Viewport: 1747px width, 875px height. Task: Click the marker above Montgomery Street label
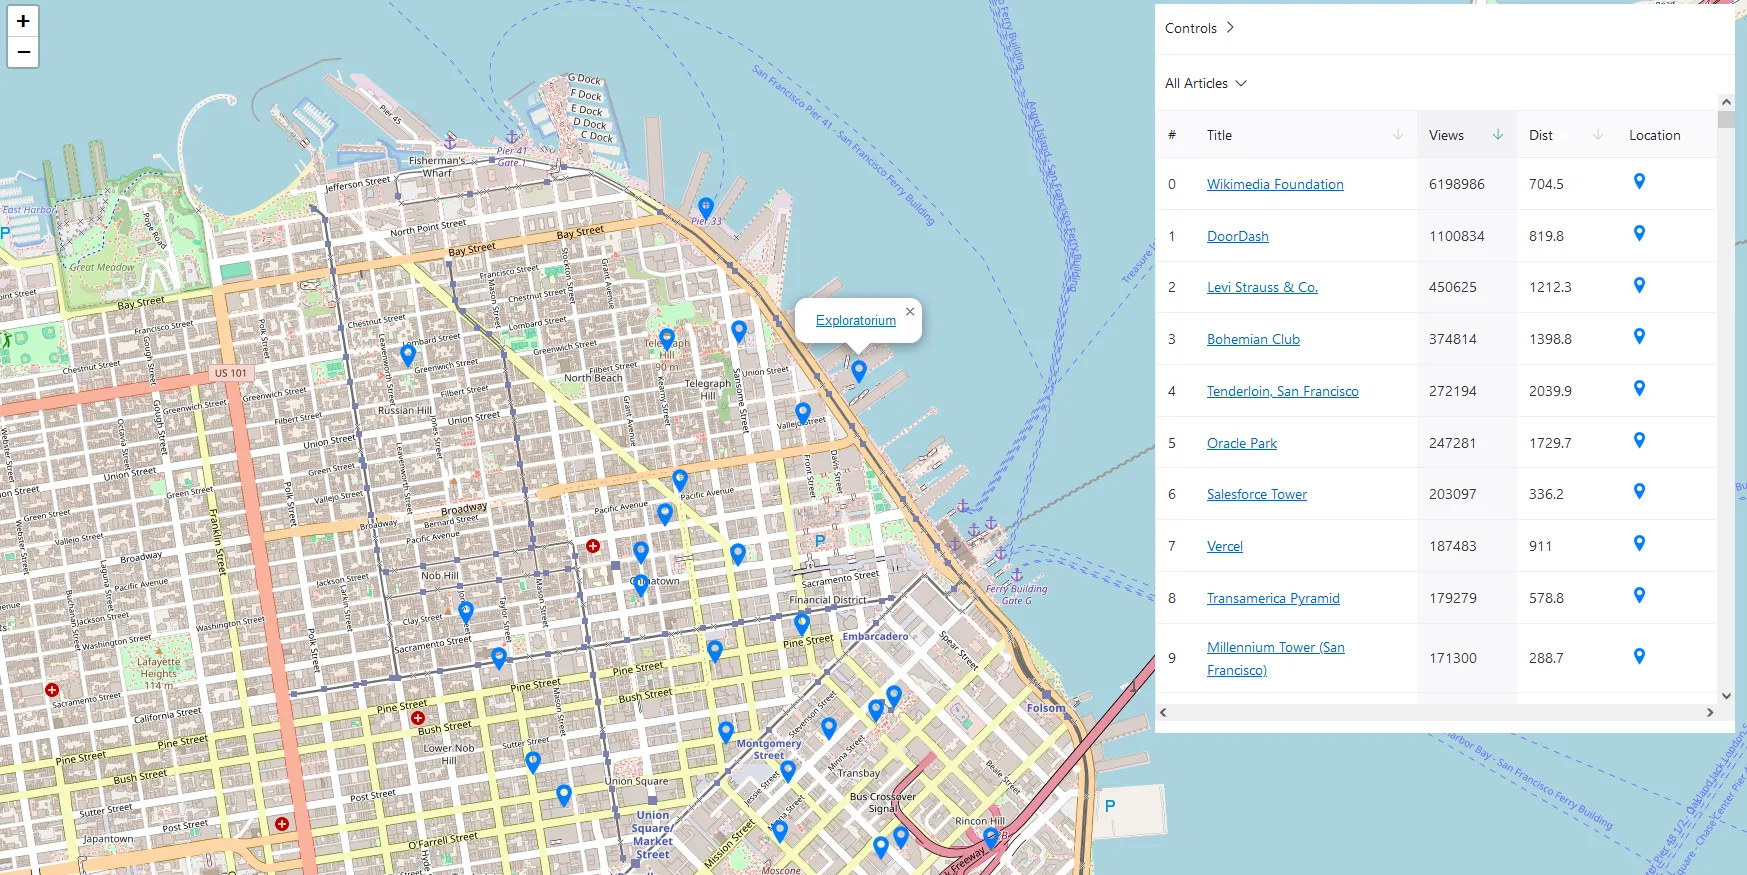(726, 732)
